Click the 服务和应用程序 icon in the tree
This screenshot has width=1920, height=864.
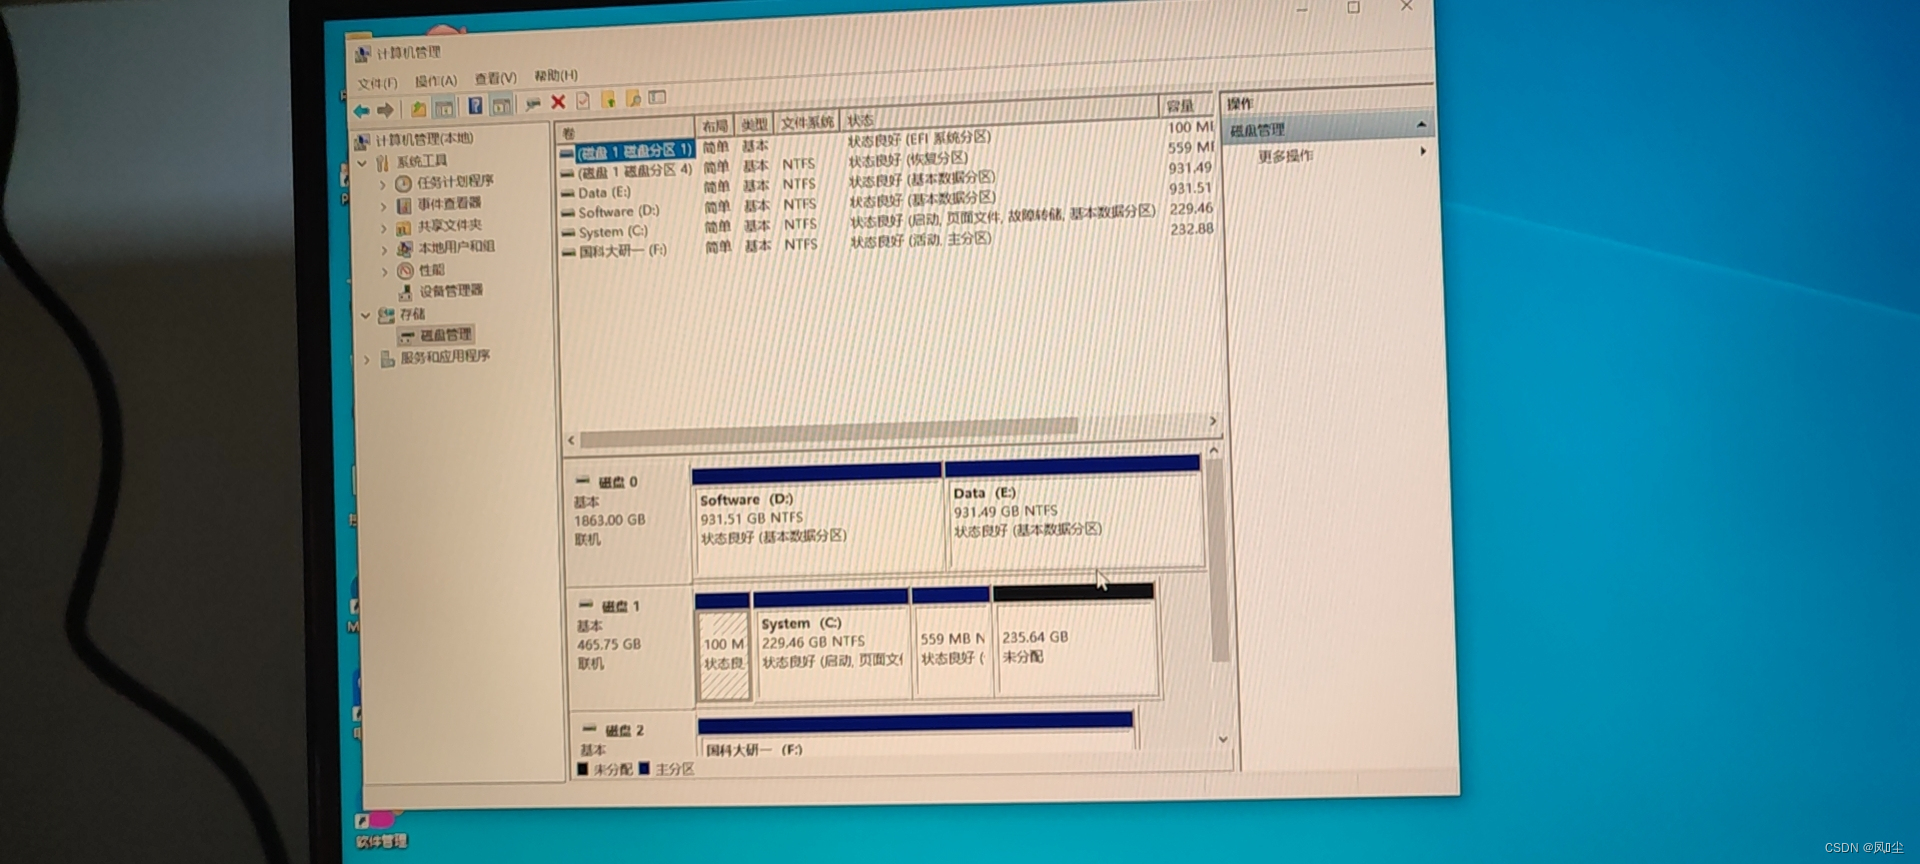[x=388, y=358]
